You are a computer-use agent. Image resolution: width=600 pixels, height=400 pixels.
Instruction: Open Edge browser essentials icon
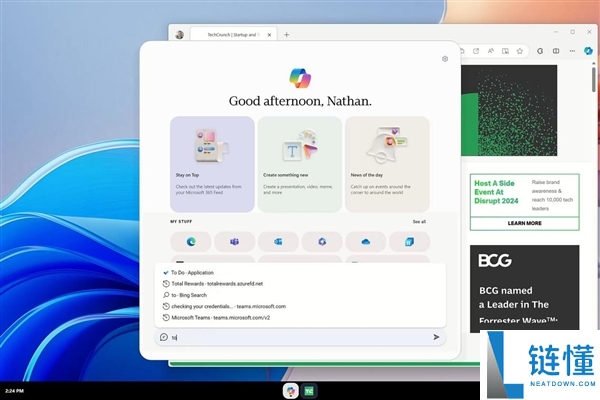pos(540,51)
